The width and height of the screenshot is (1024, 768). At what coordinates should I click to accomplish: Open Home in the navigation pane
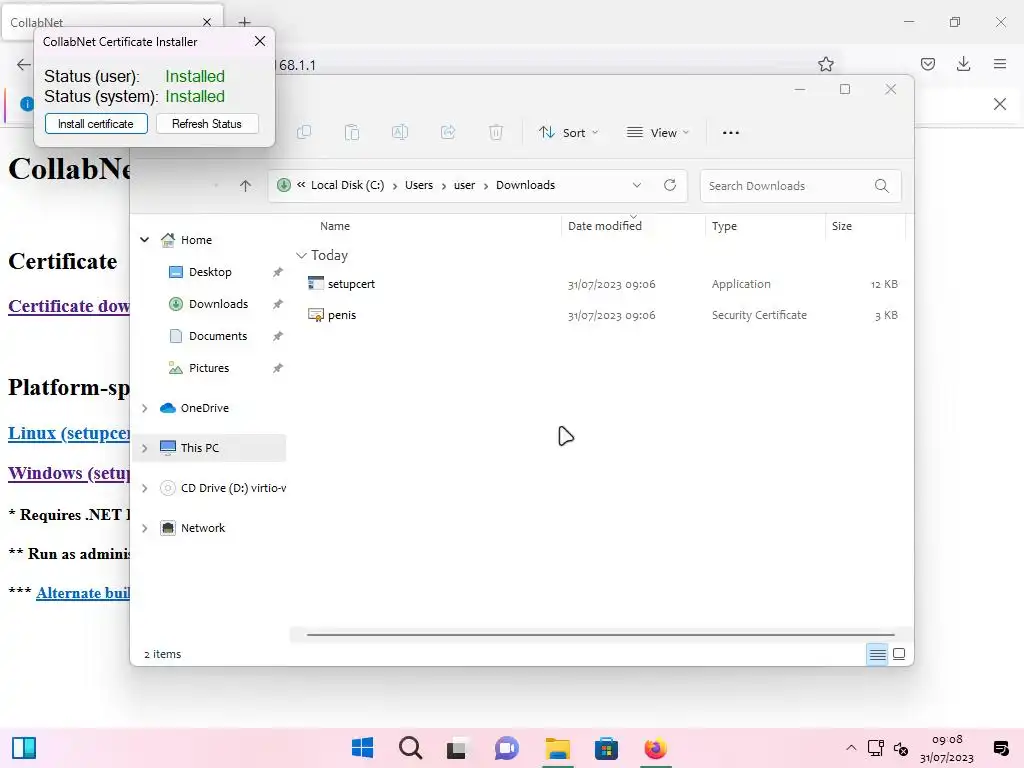point(196,240)
